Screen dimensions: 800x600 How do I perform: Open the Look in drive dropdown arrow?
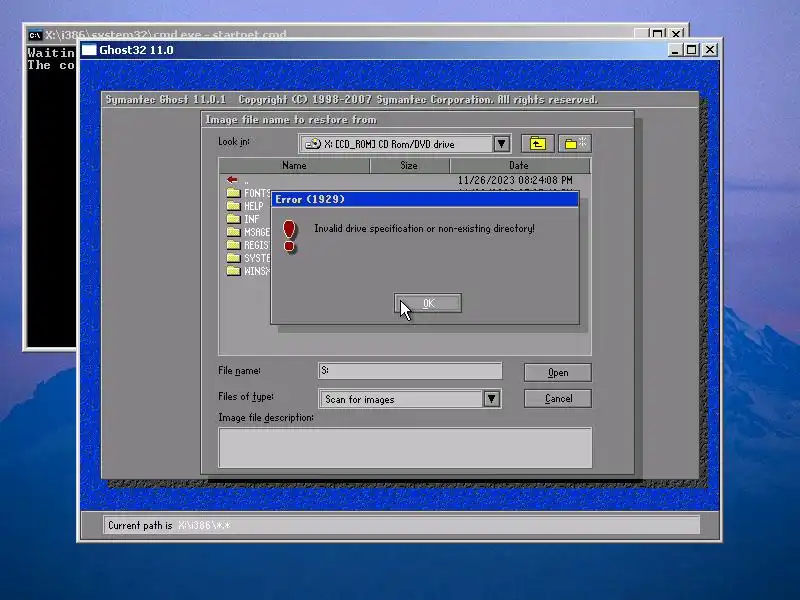point(502,144)
